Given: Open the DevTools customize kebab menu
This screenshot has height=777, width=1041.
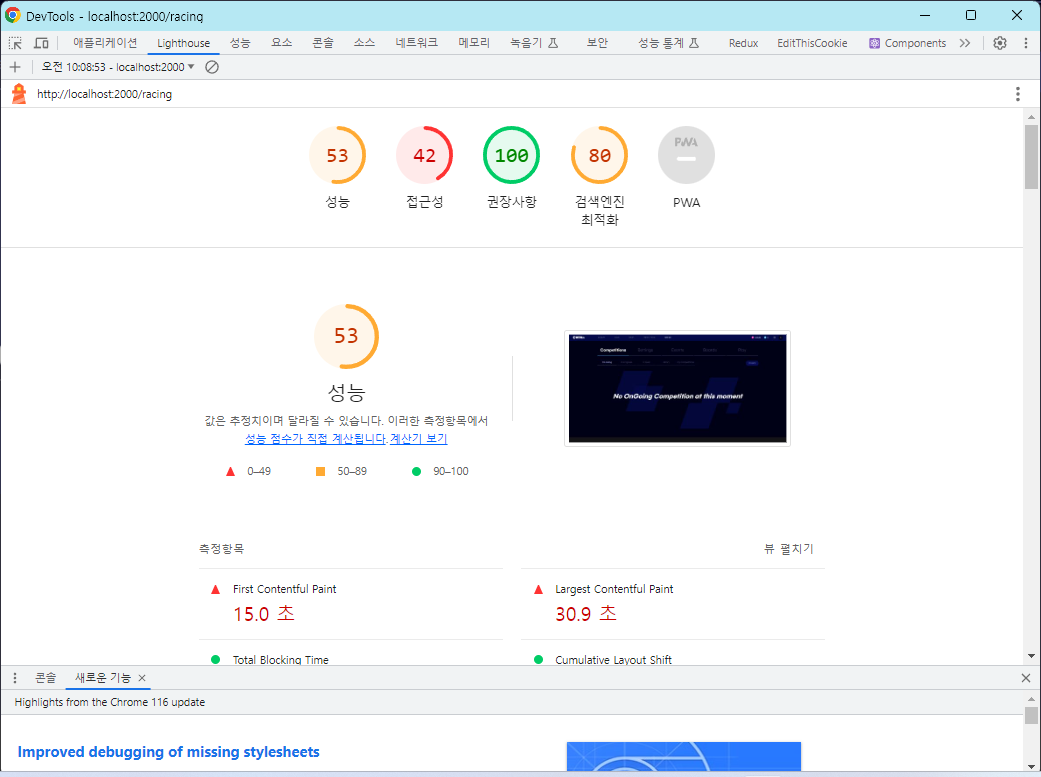Looking at the screenshot, I should pyautogui.click(x=1026, y=43).
